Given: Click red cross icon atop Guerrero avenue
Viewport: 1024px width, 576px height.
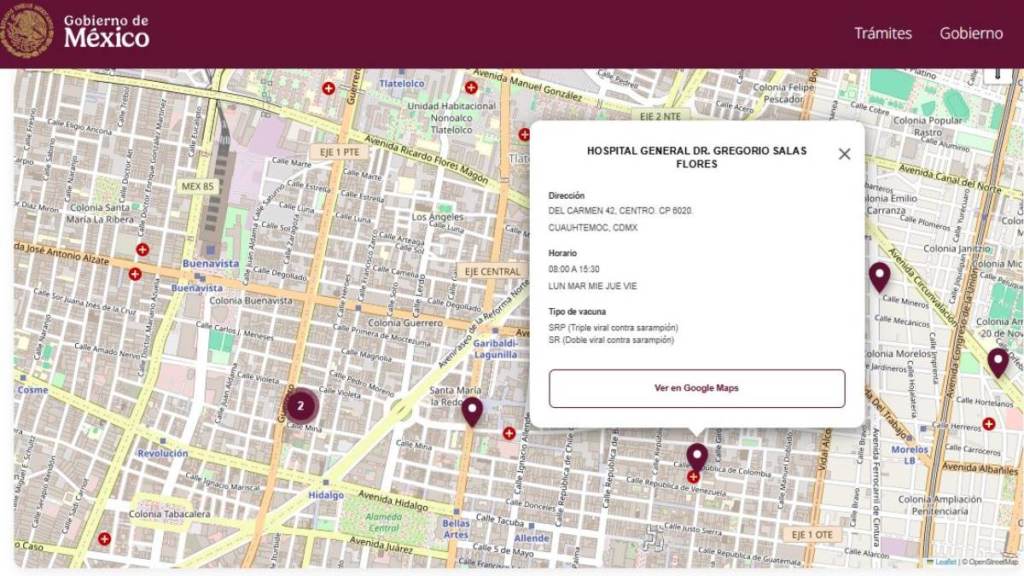Looking at the screenshot, I should coord(328,88).
